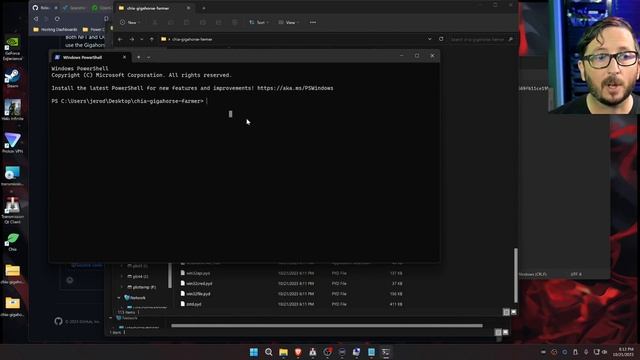Expand the plottemp (F:) tree node

click(122, 287)
